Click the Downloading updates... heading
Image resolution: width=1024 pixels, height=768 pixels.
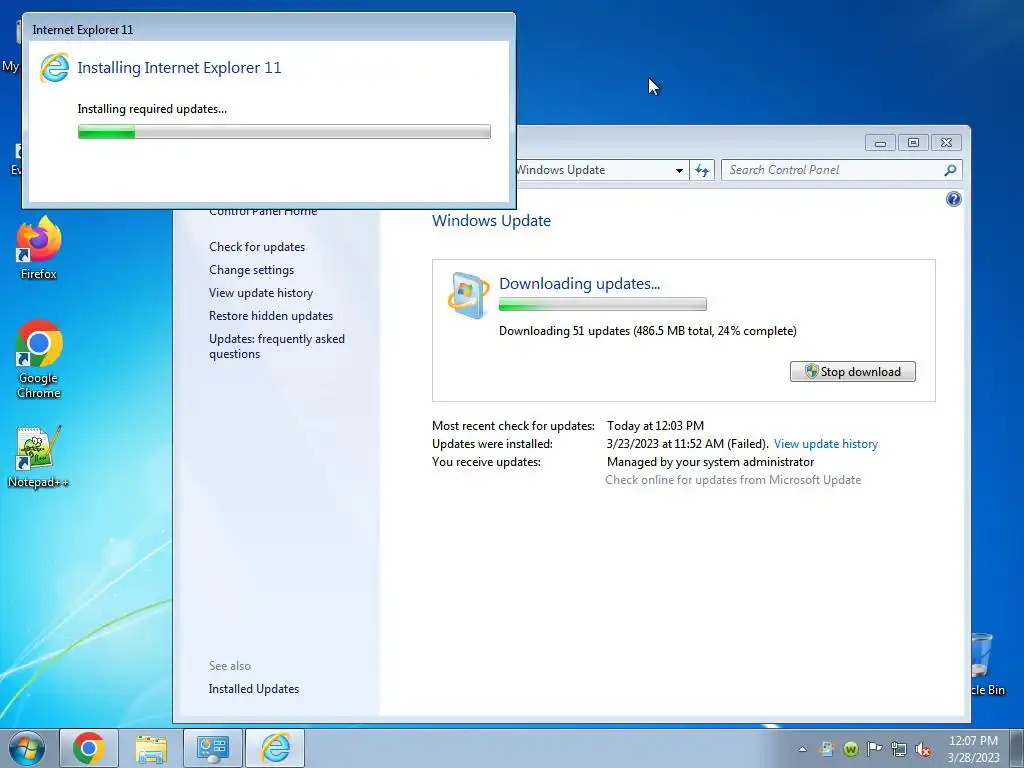(579, 283)
